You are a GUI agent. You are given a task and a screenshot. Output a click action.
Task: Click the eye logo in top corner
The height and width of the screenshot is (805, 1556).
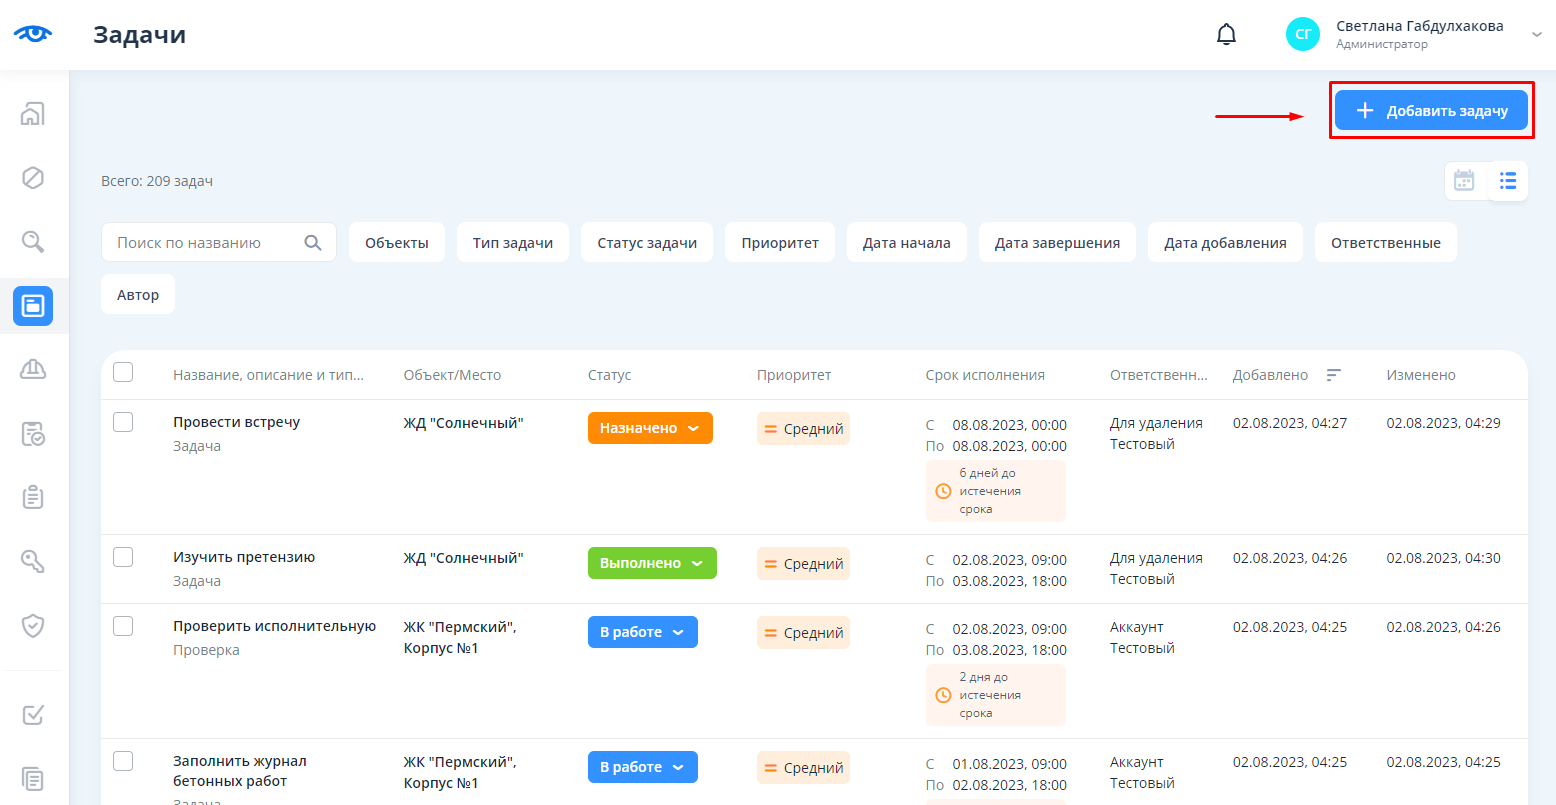[x=33, y=34]
